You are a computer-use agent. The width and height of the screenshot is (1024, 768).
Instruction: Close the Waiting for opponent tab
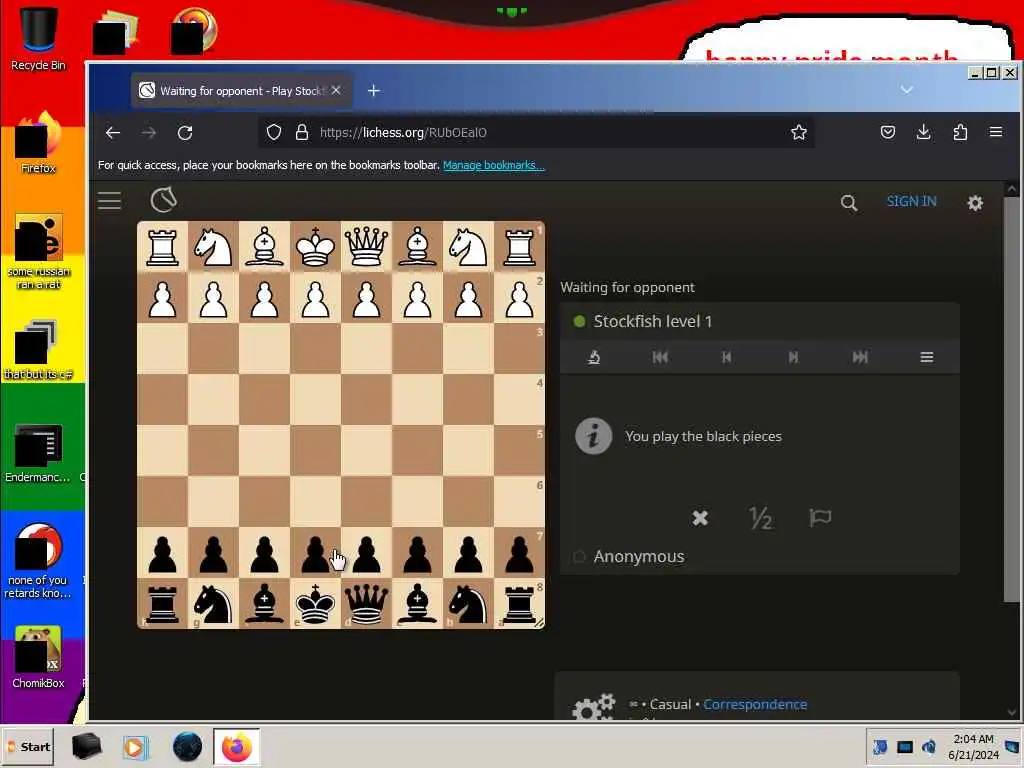click(x=336, y=91)
